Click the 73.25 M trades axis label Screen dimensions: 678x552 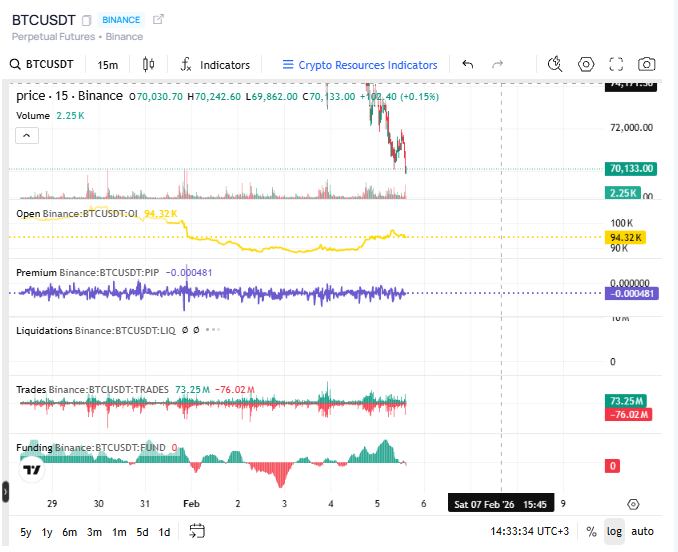[x=626, y=401]
